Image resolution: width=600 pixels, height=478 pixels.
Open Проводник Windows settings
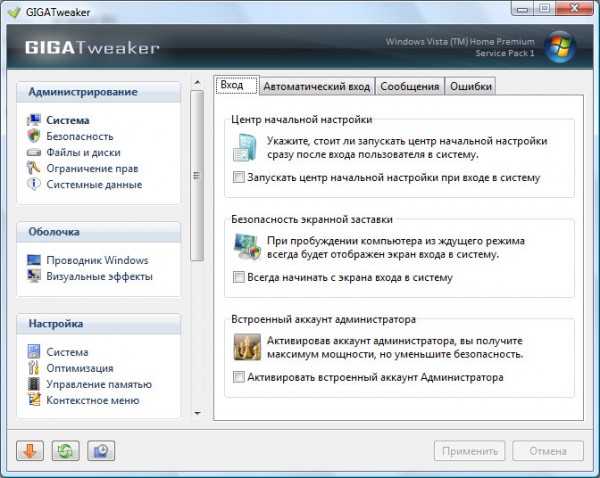coord(97,260)
